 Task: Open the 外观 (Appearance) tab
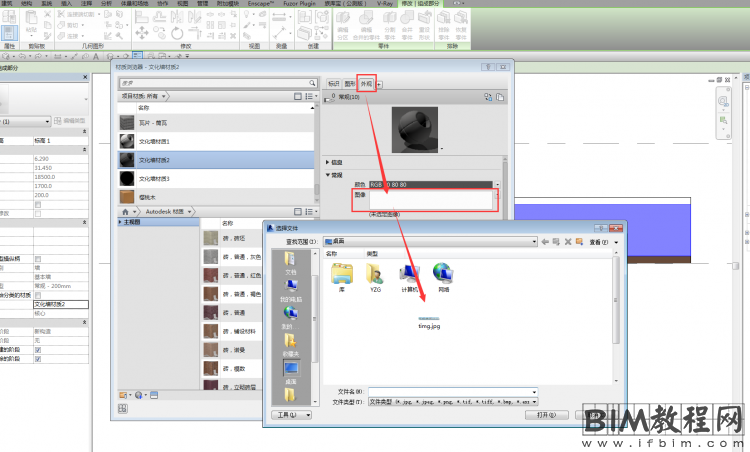pyautogui.click(x=367, y=83)
